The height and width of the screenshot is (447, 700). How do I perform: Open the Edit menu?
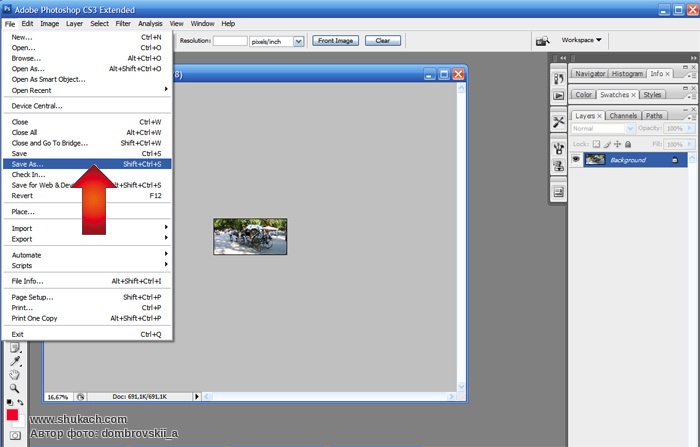[27, 24]
